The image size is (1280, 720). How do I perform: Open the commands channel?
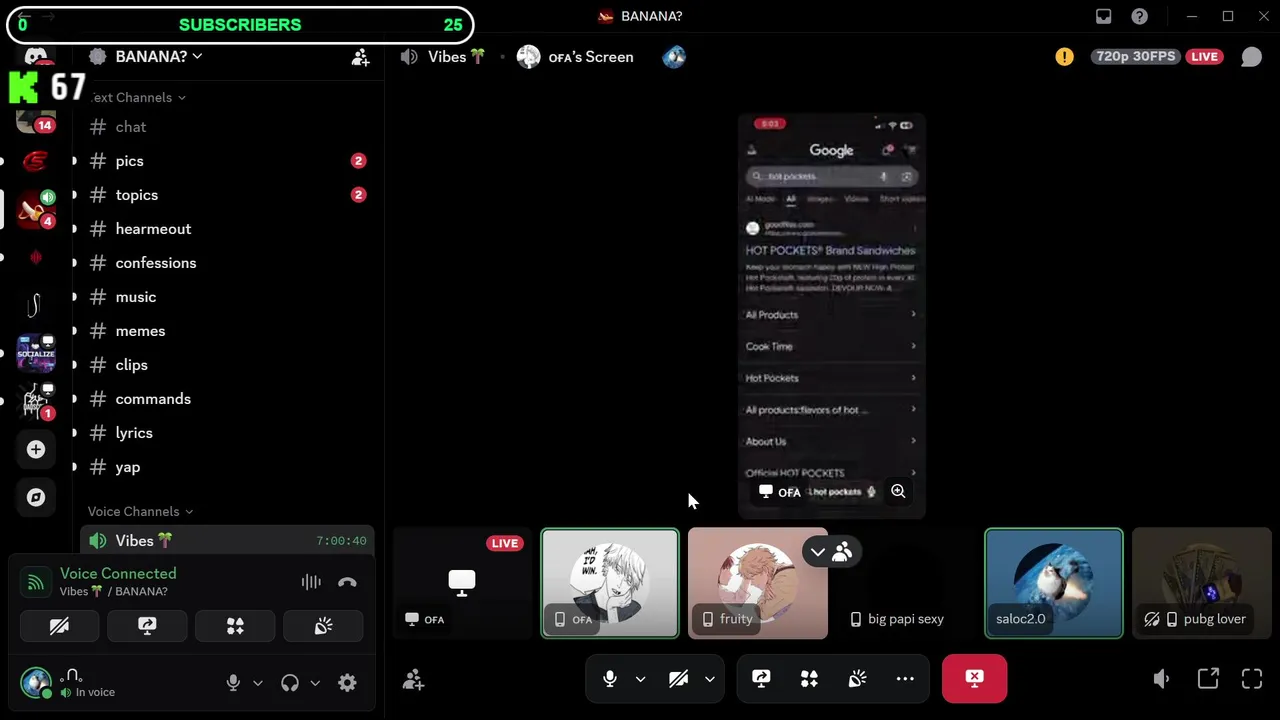[x=227, y=399]
